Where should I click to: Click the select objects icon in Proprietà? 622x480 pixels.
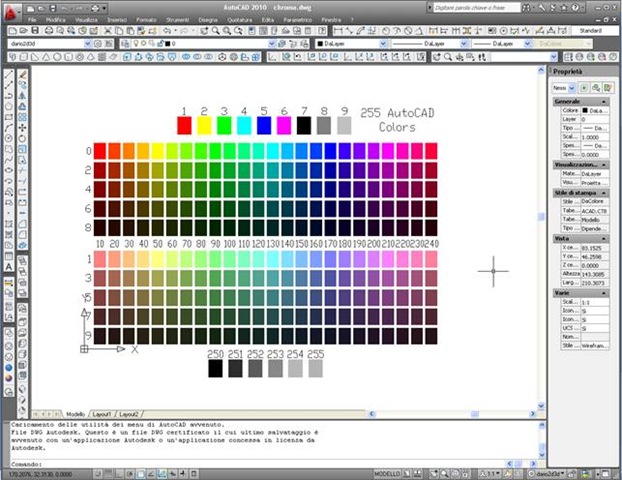pos(596,87)
